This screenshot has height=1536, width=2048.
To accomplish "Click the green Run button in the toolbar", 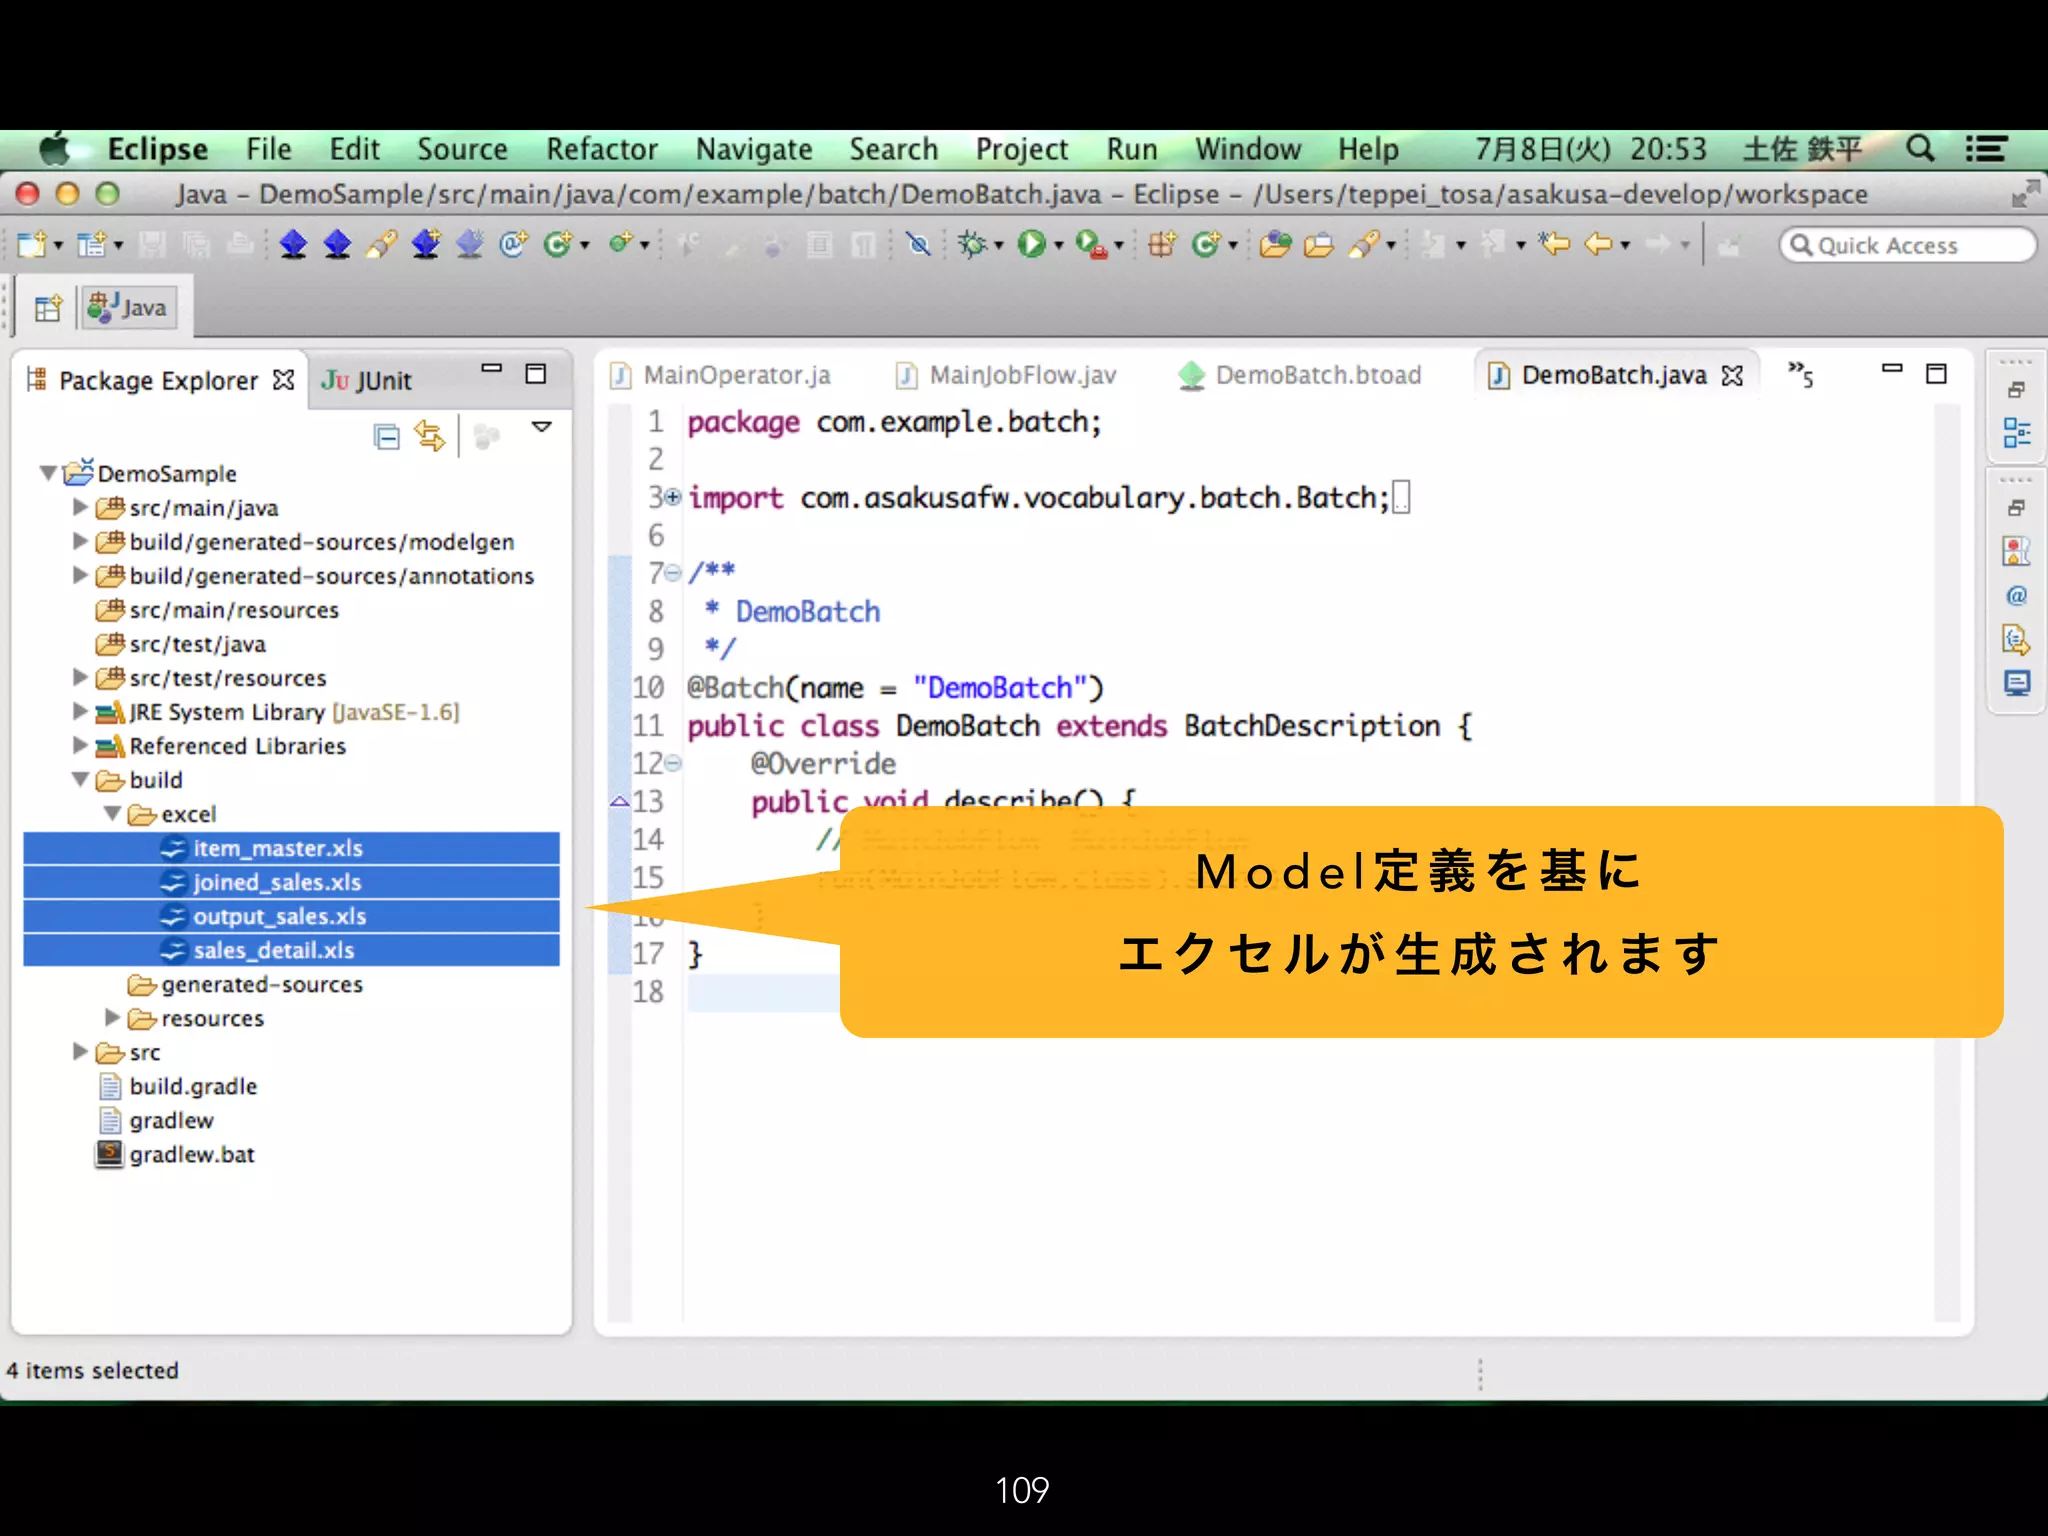I will pyautogui.click(x=1030, y=244).
